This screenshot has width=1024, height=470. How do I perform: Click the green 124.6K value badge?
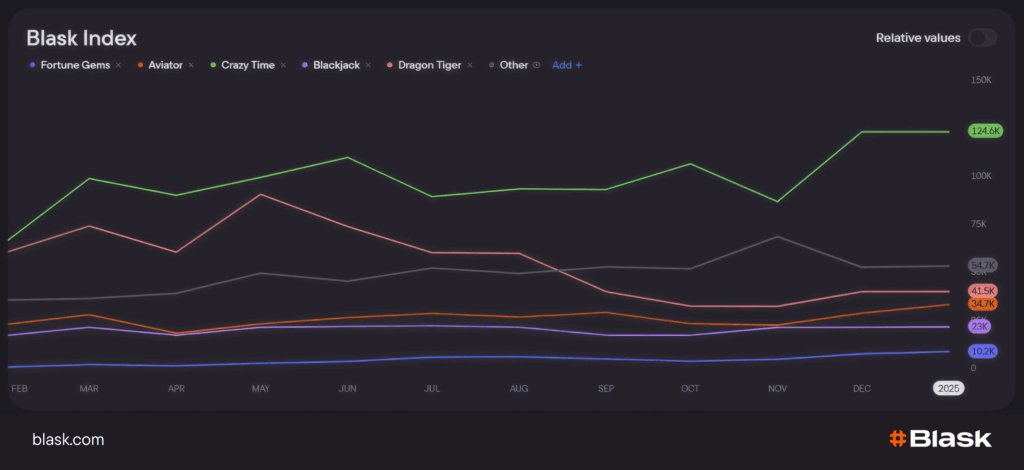984,131
